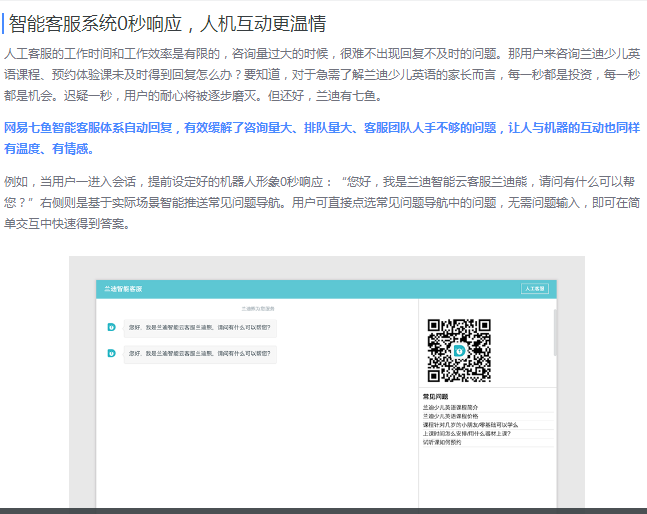Click the logo in the QR code center
This screenshot has height=514, width=647.
click(x=459, y=351)
